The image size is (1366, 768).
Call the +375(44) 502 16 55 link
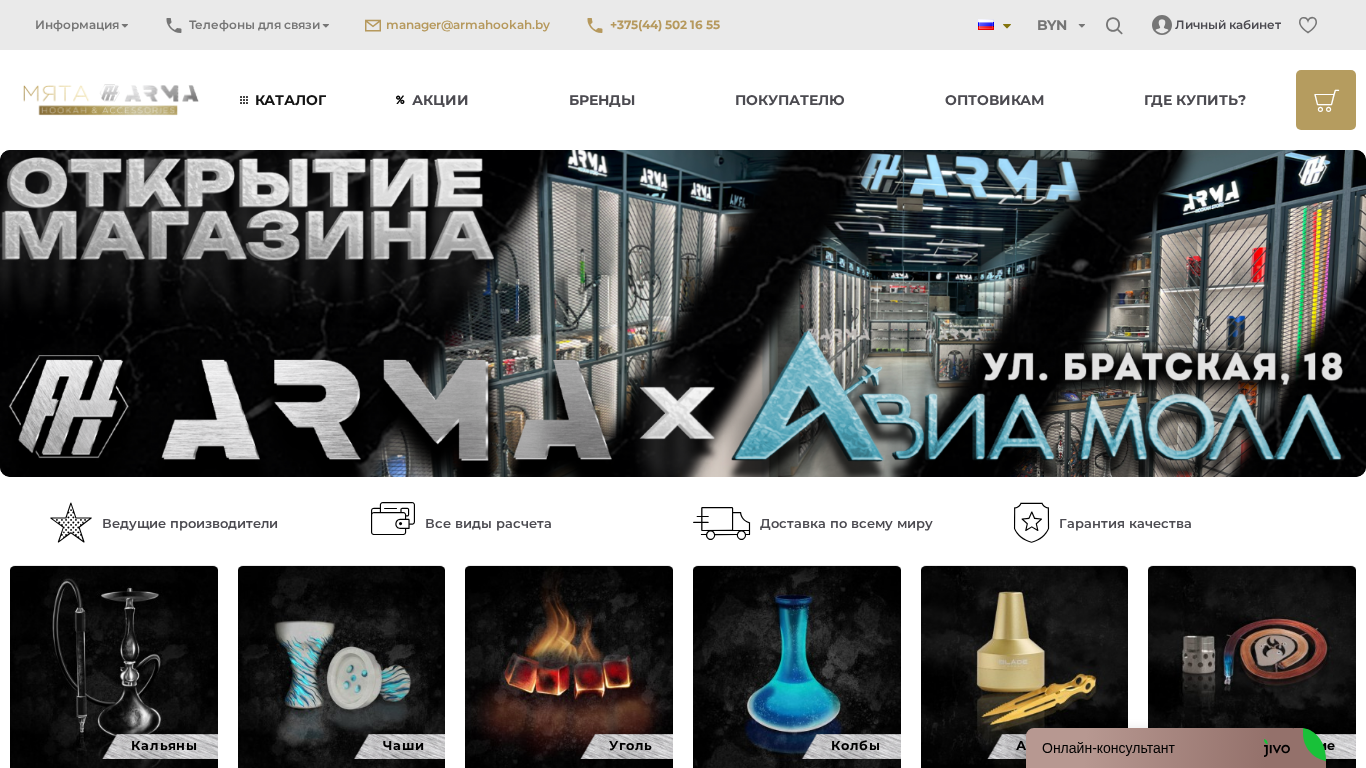pos(665,25)
